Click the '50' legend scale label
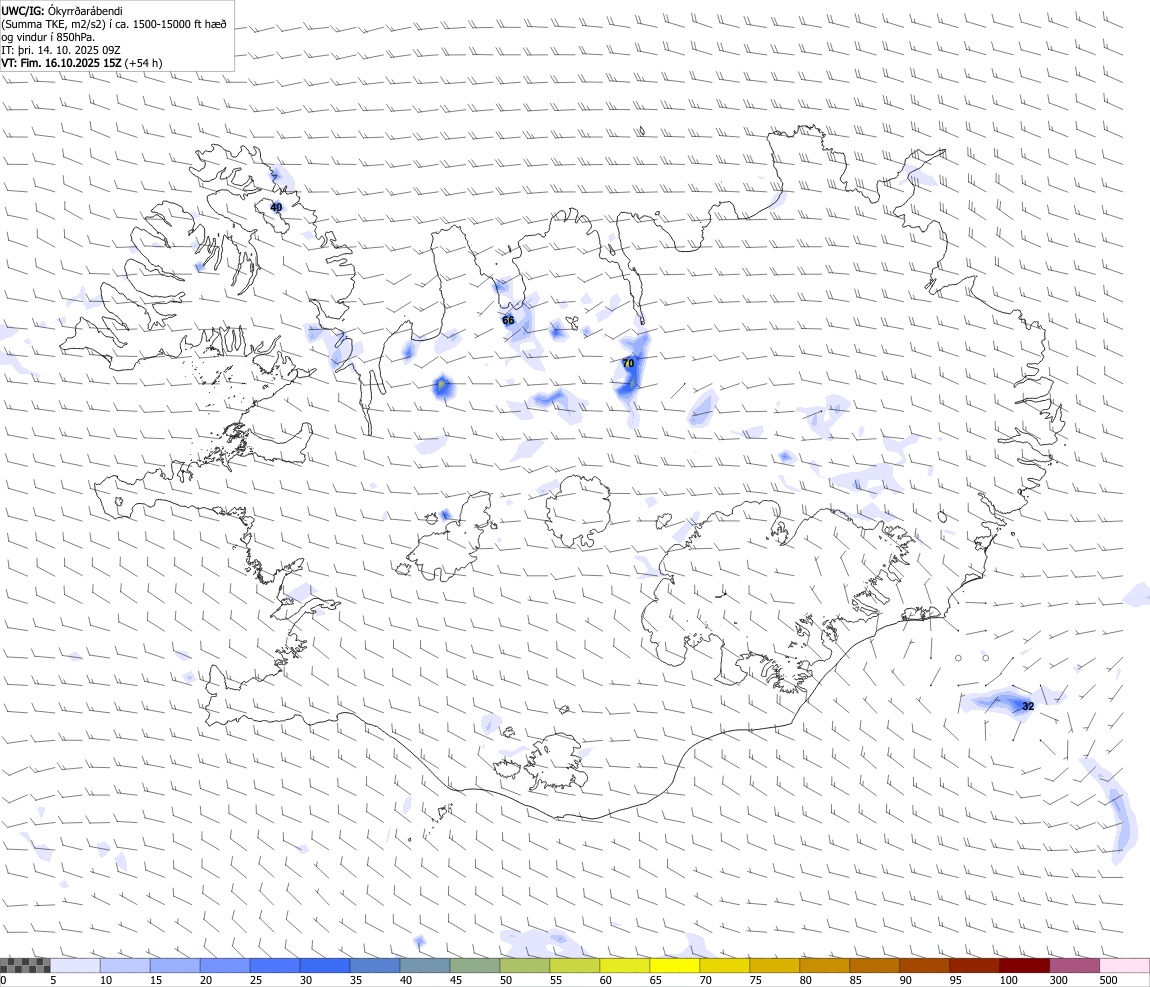 (x=506, y=980)
